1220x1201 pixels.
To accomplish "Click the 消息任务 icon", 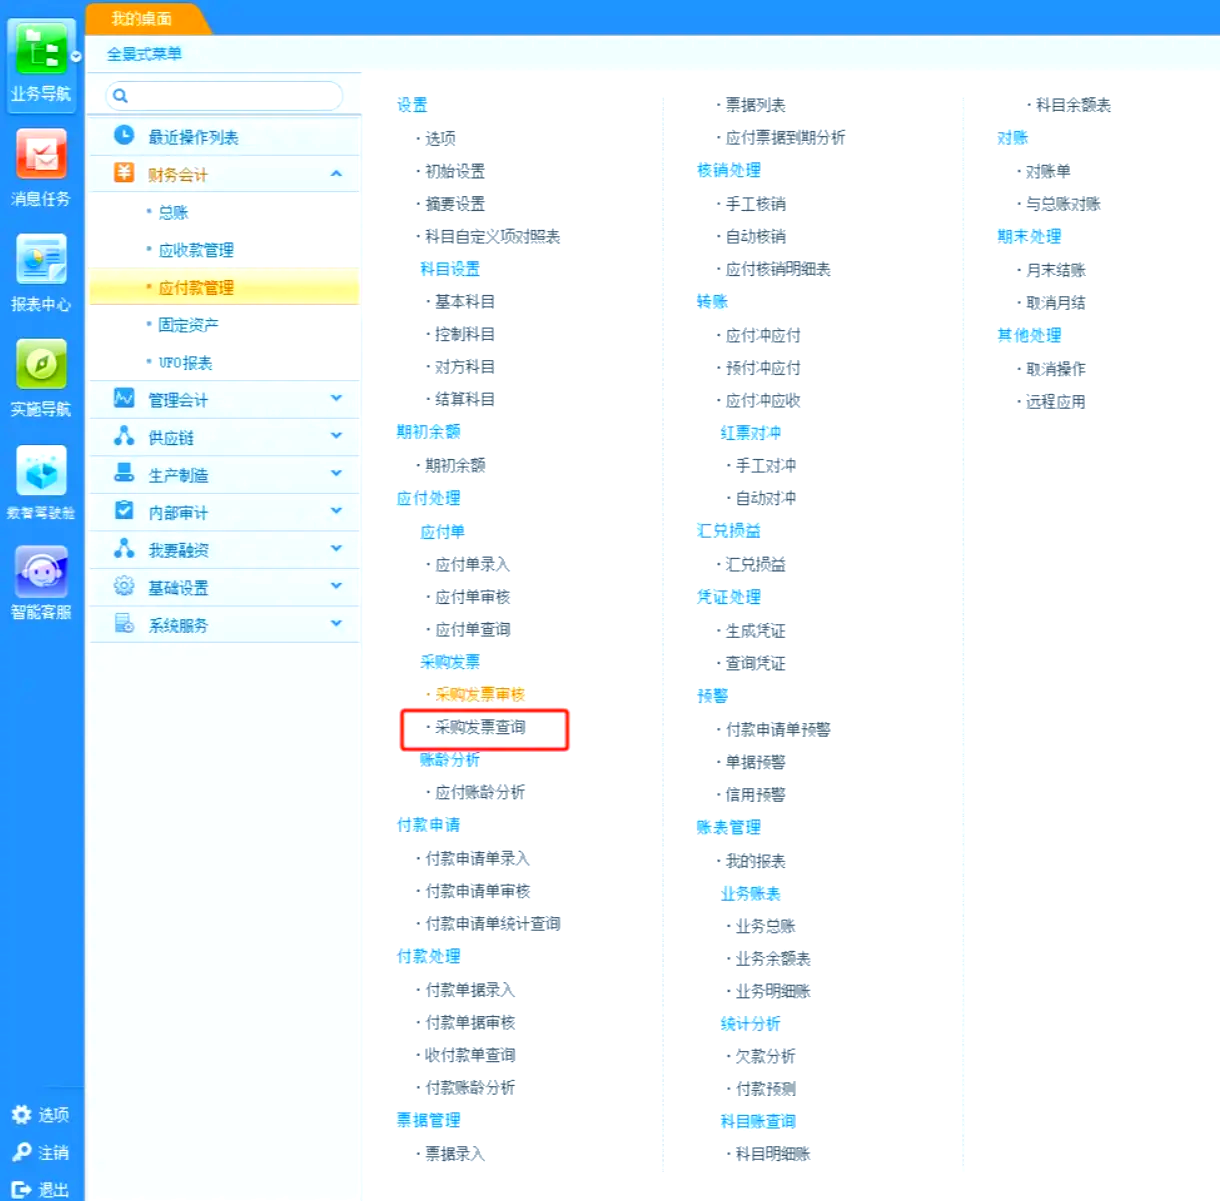I will coord(41,155).
